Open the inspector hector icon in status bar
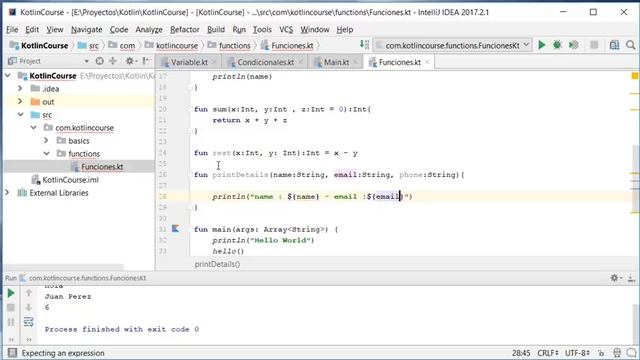Screen dimensions: 640x360 (617, 353)
